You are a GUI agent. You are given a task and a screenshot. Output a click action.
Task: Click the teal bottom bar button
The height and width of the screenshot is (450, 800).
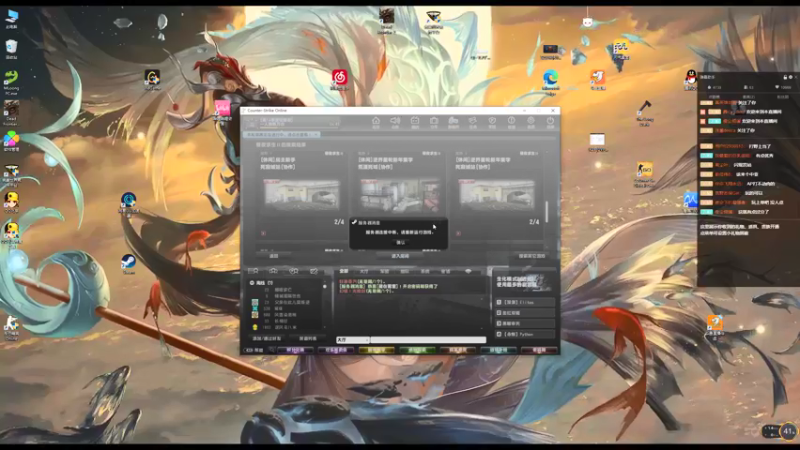498,351
